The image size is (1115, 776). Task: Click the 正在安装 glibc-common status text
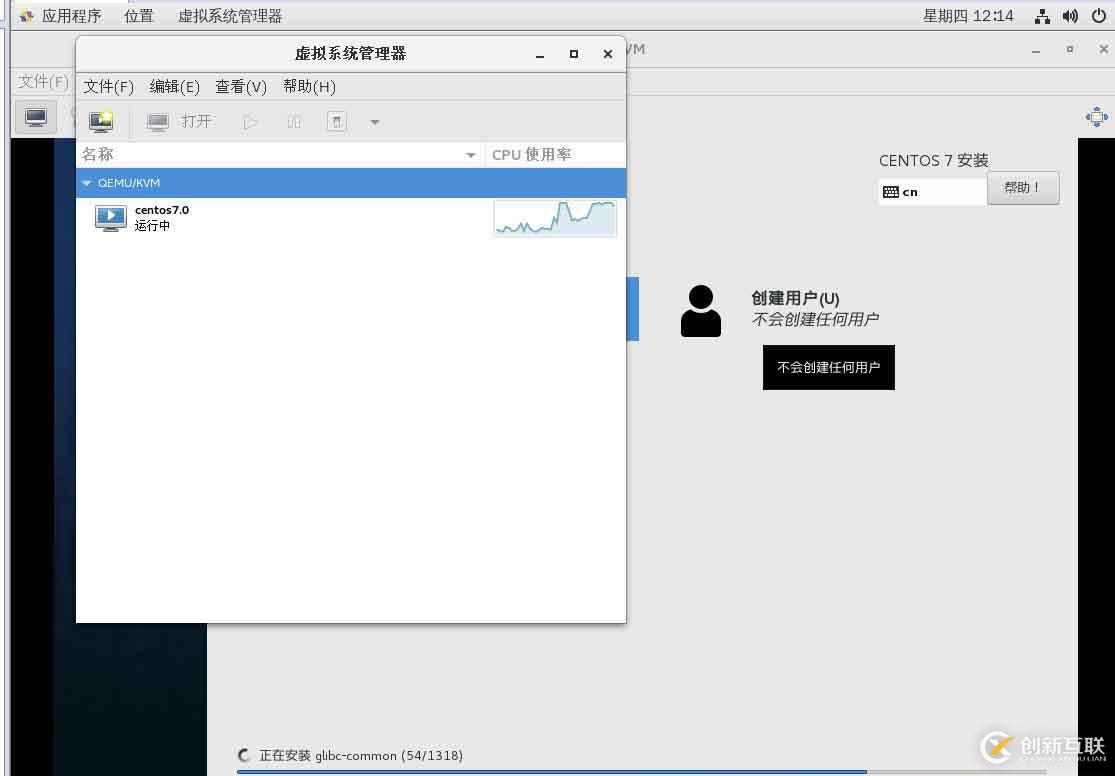(361, 755)
